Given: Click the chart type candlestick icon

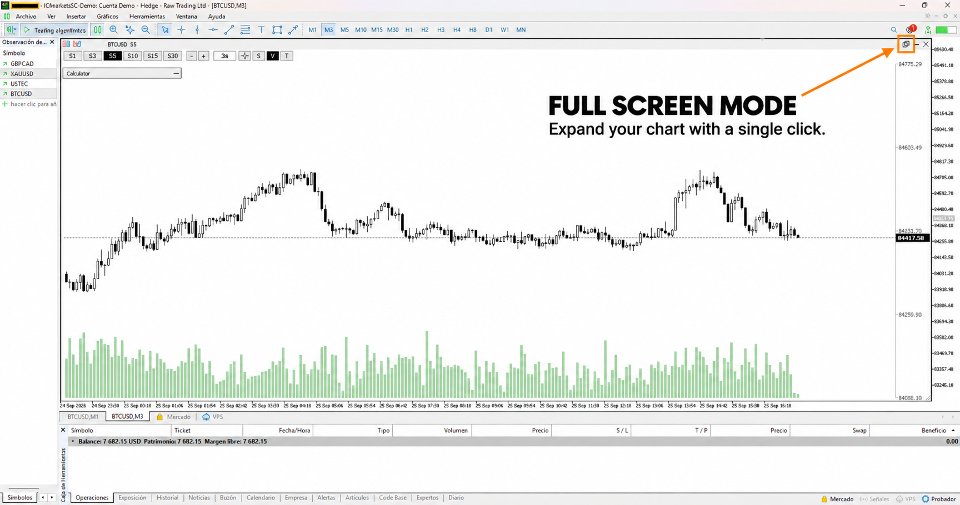Looking at the screenshot, I should (97, 29).
